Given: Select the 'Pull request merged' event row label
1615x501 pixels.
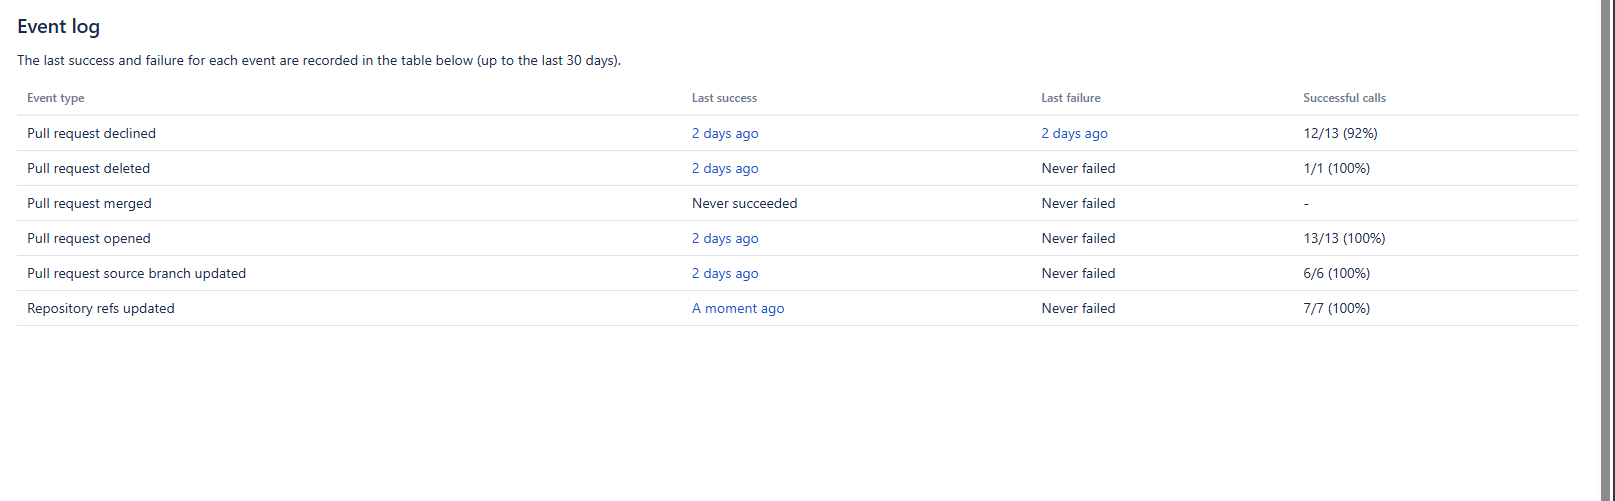Looking at the screenshot, I should pos(89,203).
